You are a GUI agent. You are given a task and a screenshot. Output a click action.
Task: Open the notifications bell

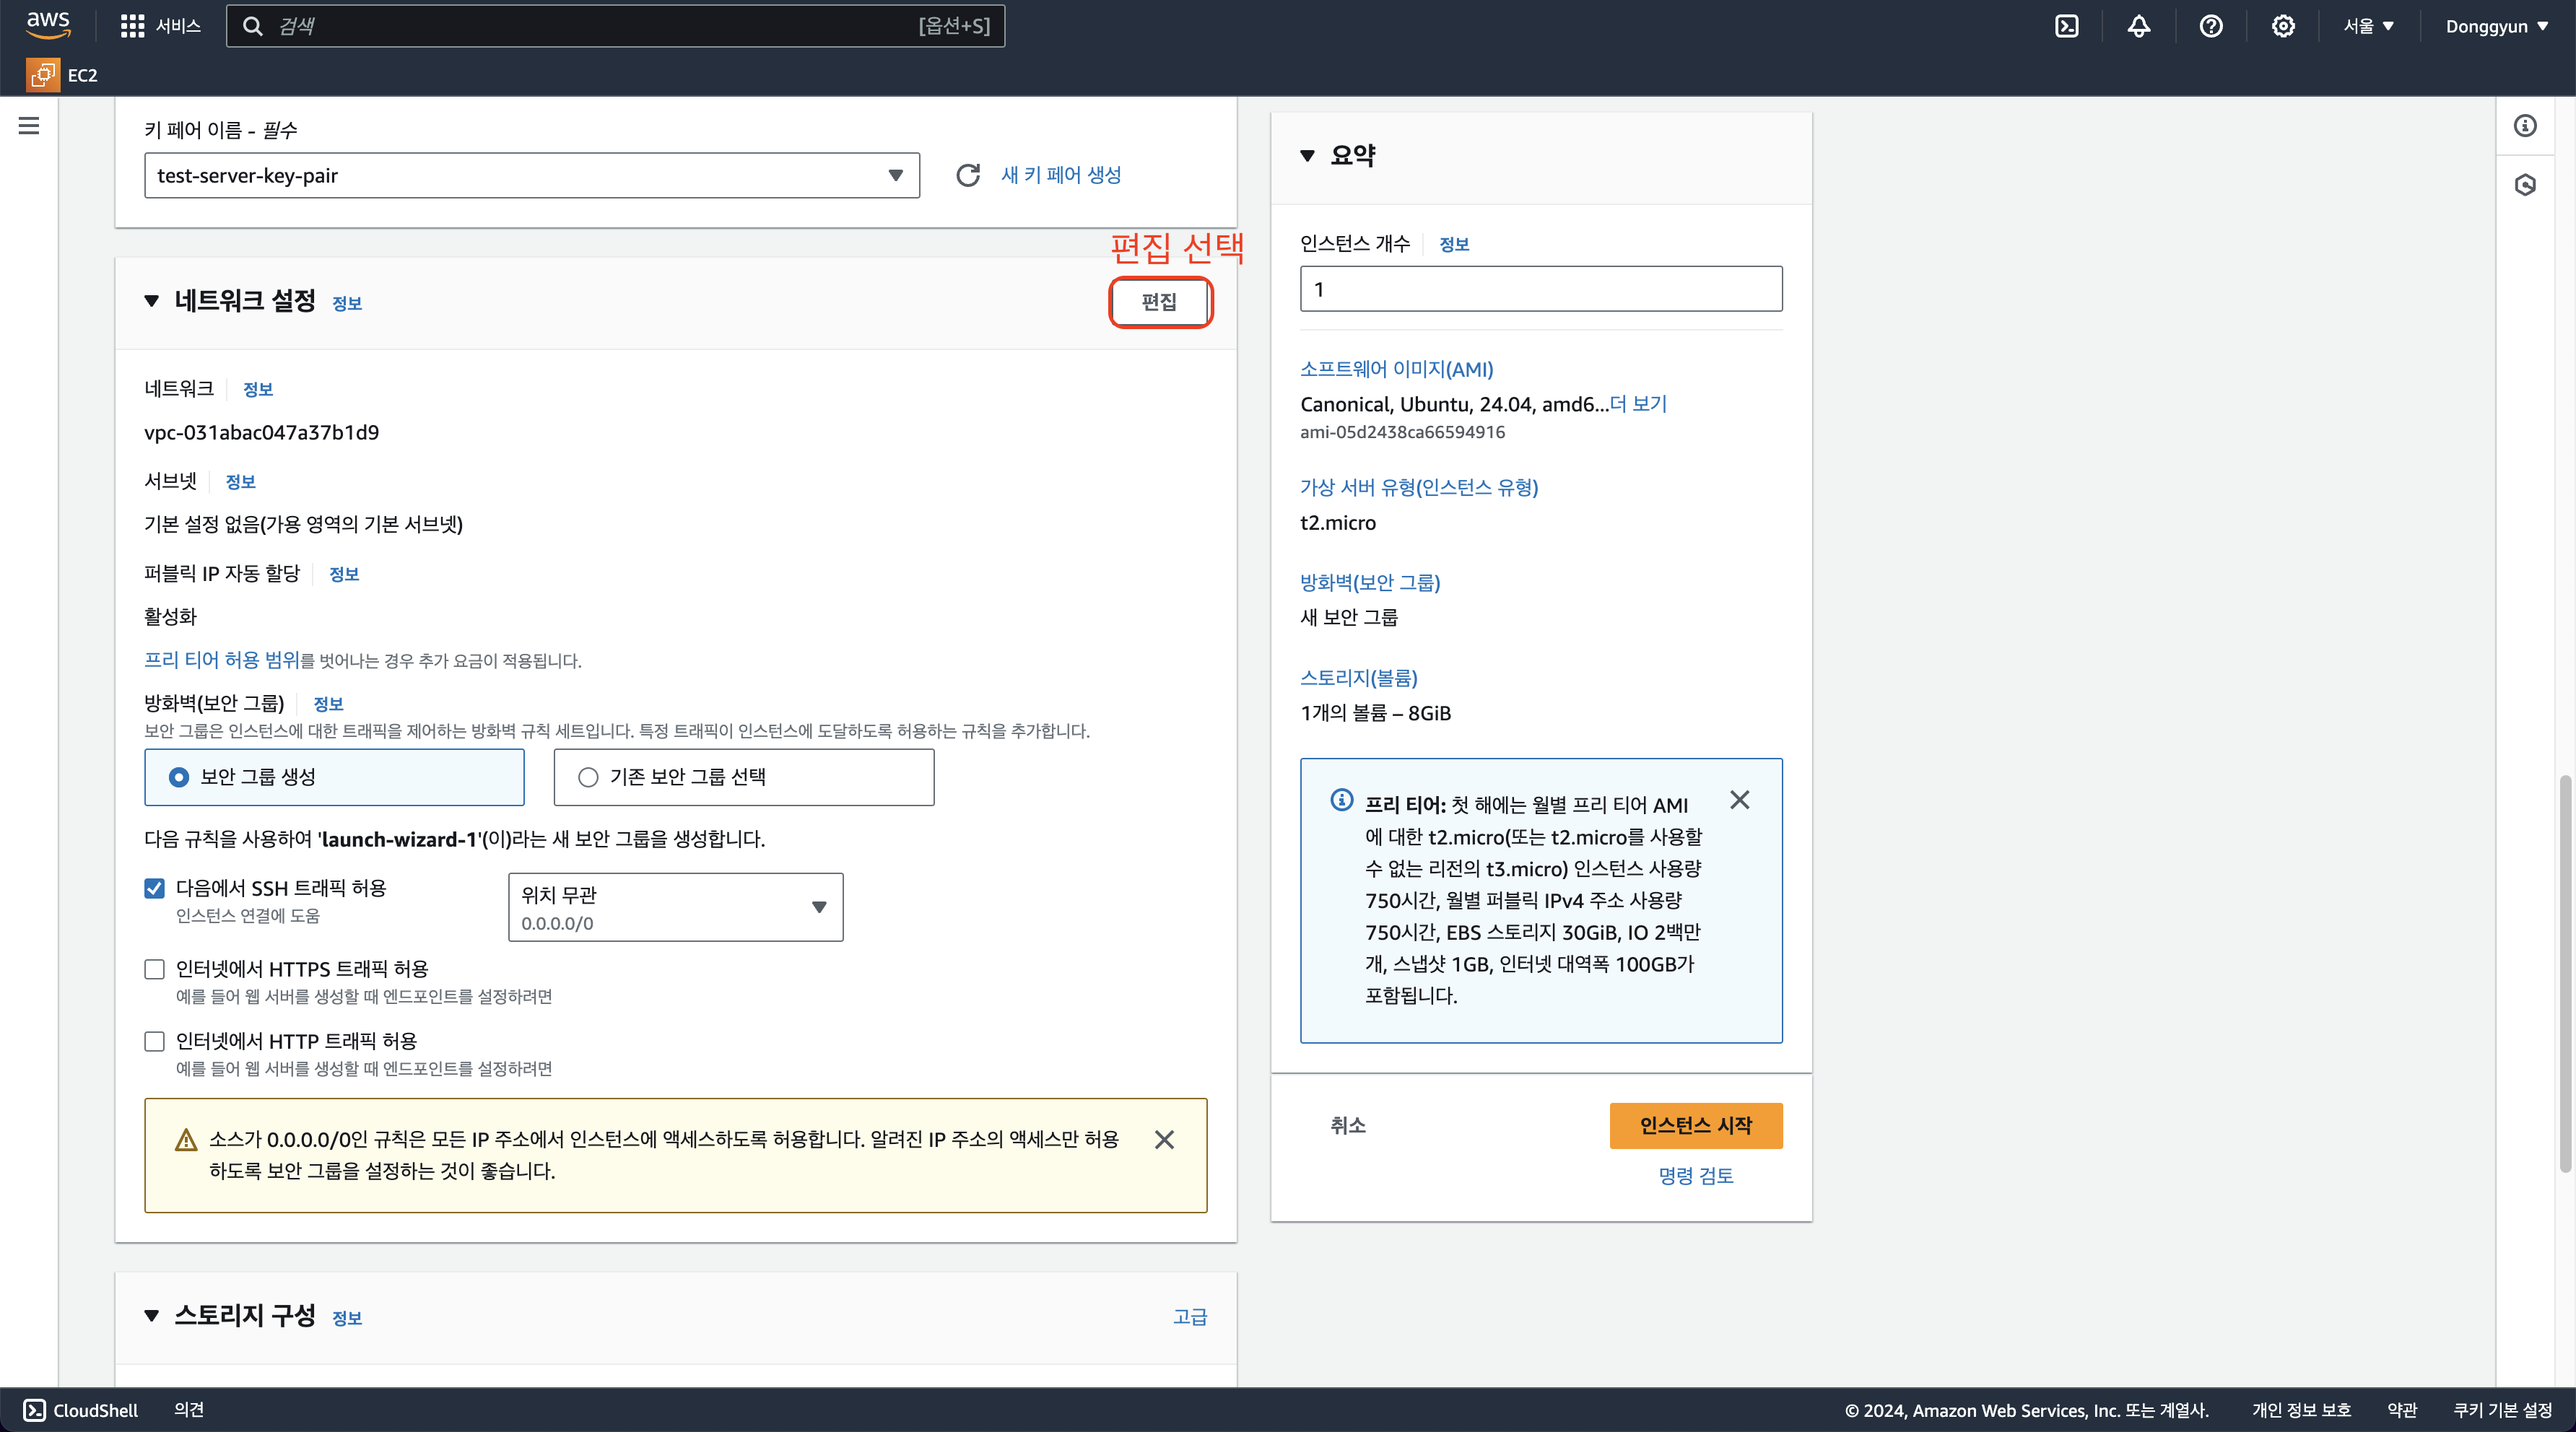[2138, 26]
